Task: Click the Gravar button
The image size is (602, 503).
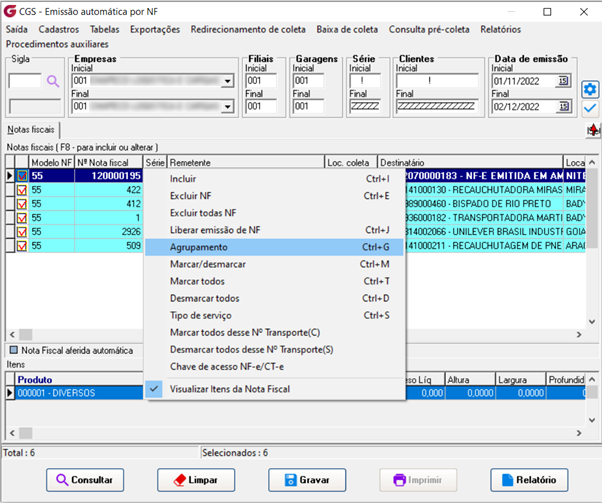Action: click(x=307, y=480)
